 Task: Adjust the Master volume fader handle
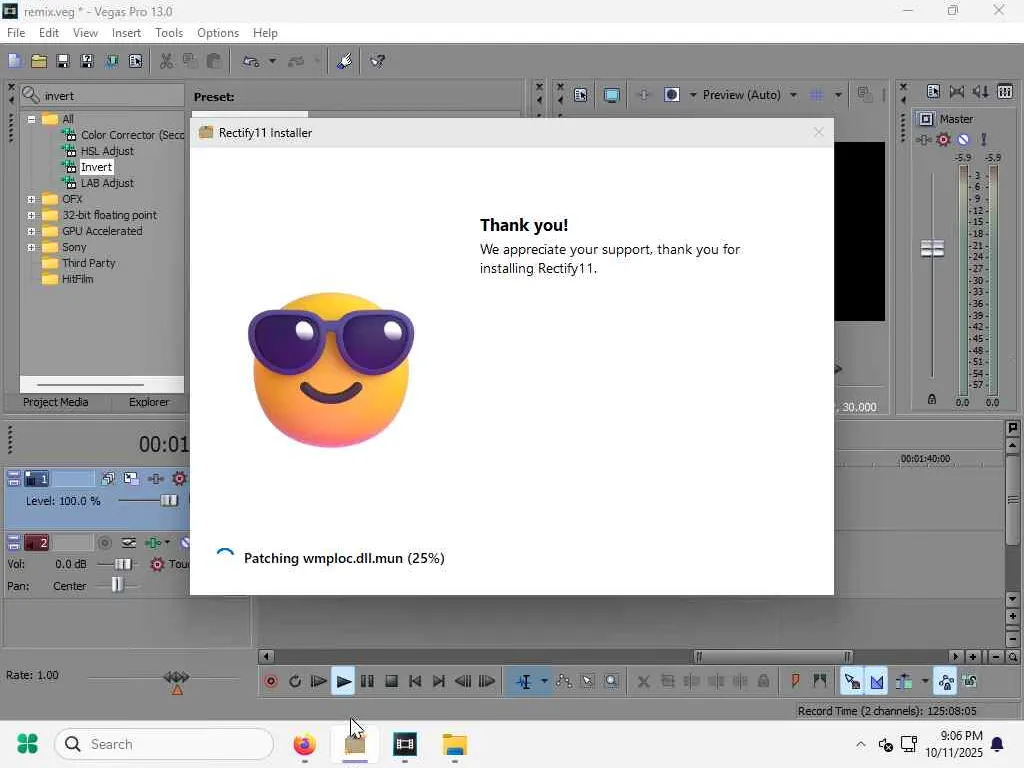[x=932, y=249]
